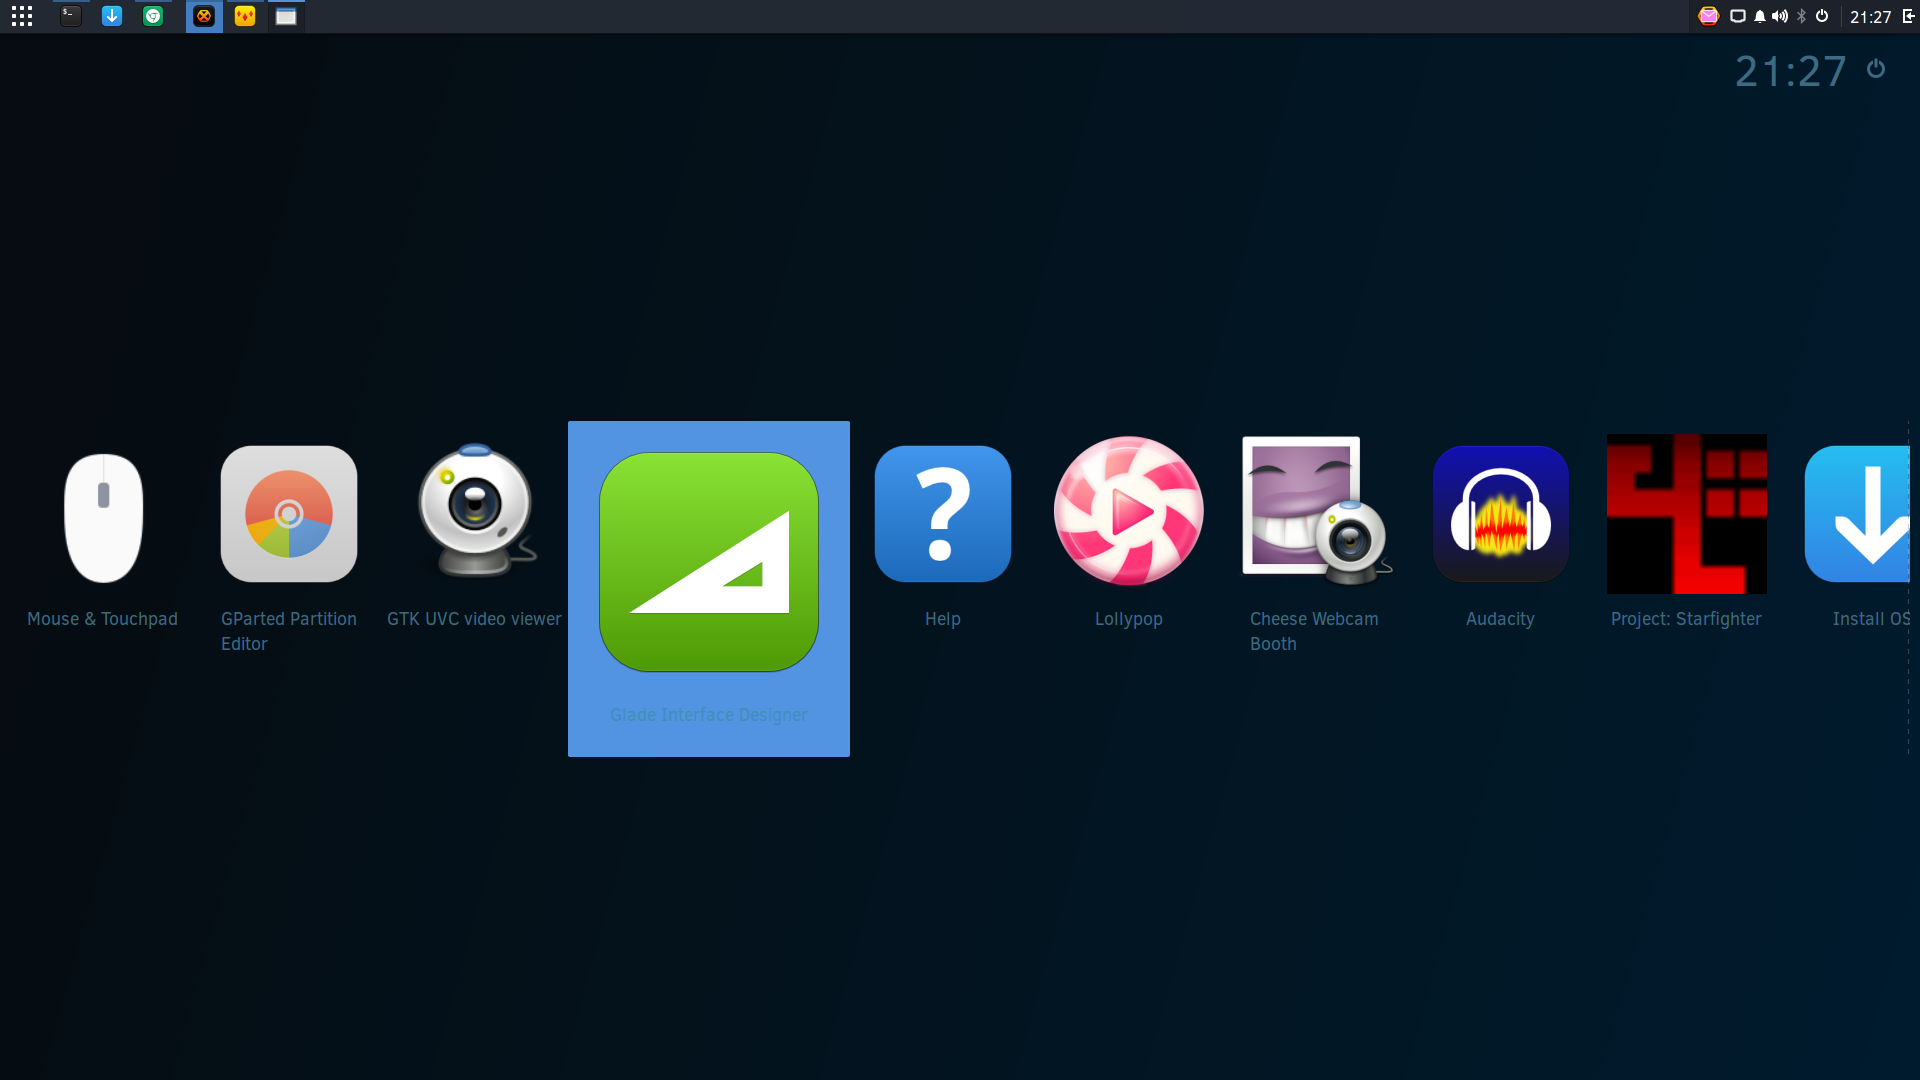Screen dimensions: 1920x1080
Task: Launch Audacity audio editor
Action: point(1501,514)
